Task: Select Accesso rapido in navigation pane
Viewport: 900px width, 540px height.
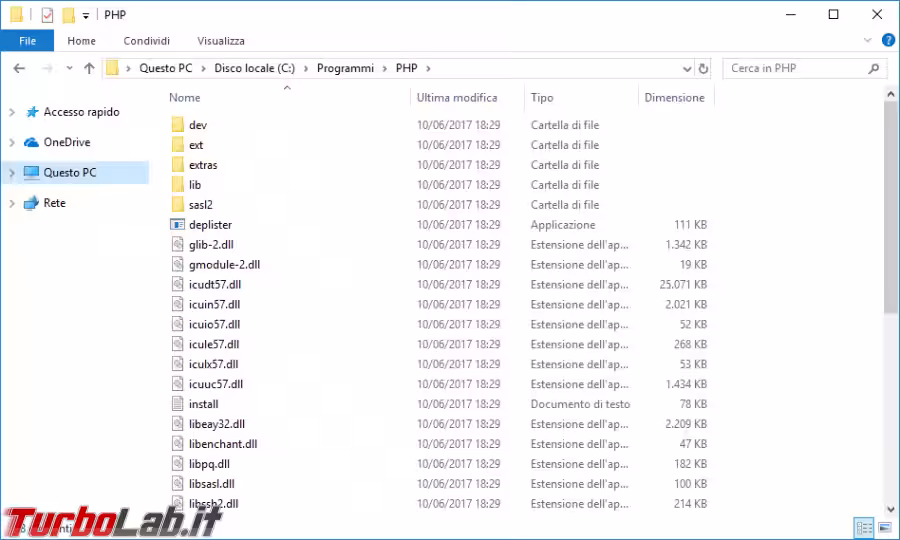Action: 81,112
